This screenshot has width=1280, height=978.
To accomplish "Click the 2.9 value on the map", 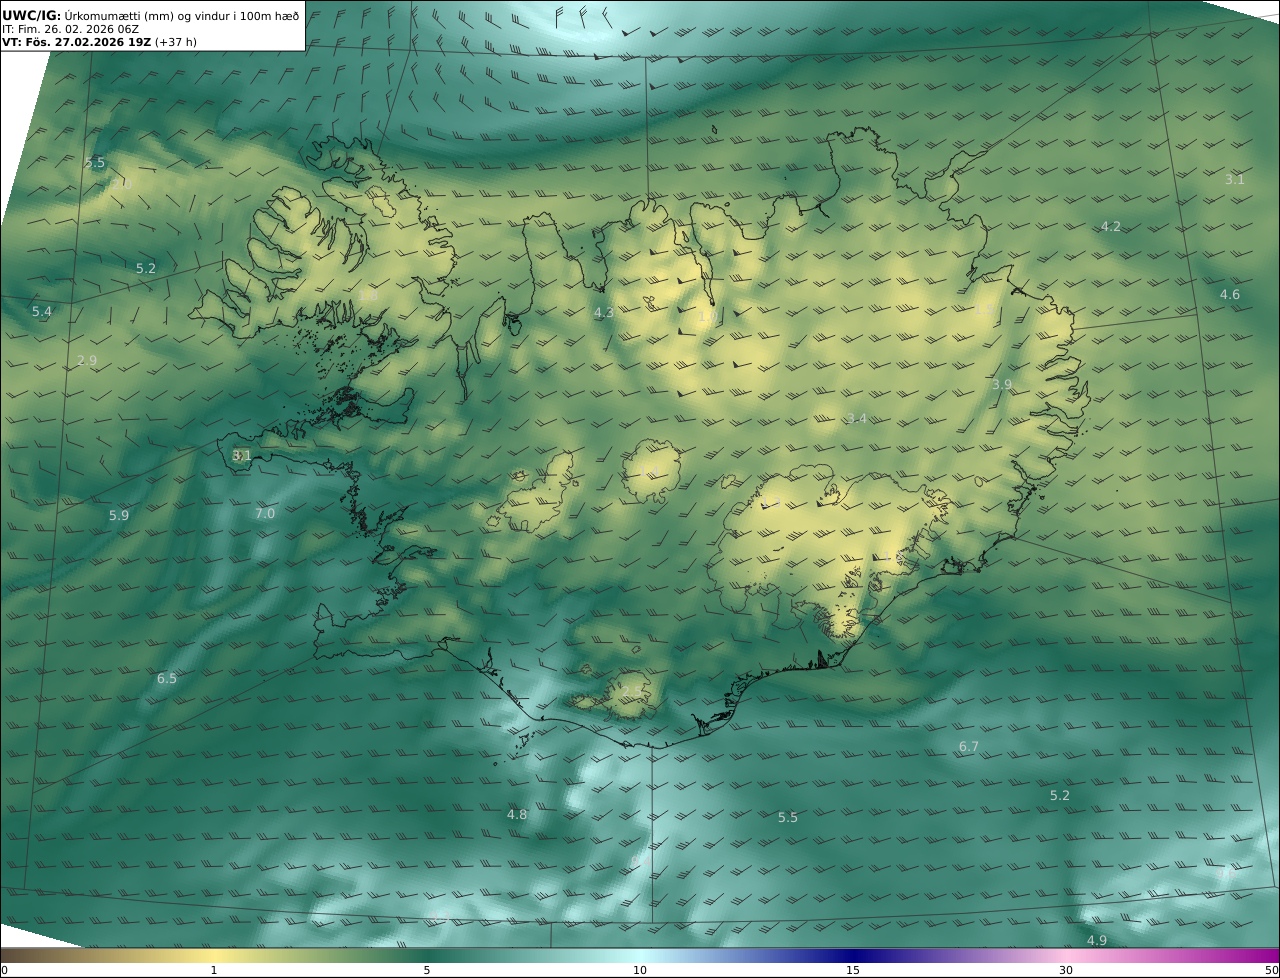I will [x=87, y=361].
